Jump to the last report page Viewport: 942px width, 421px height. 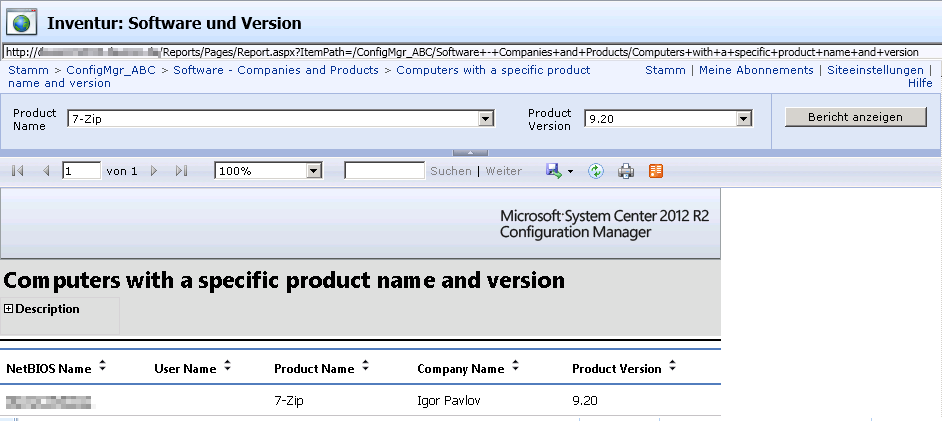point(181,171)
